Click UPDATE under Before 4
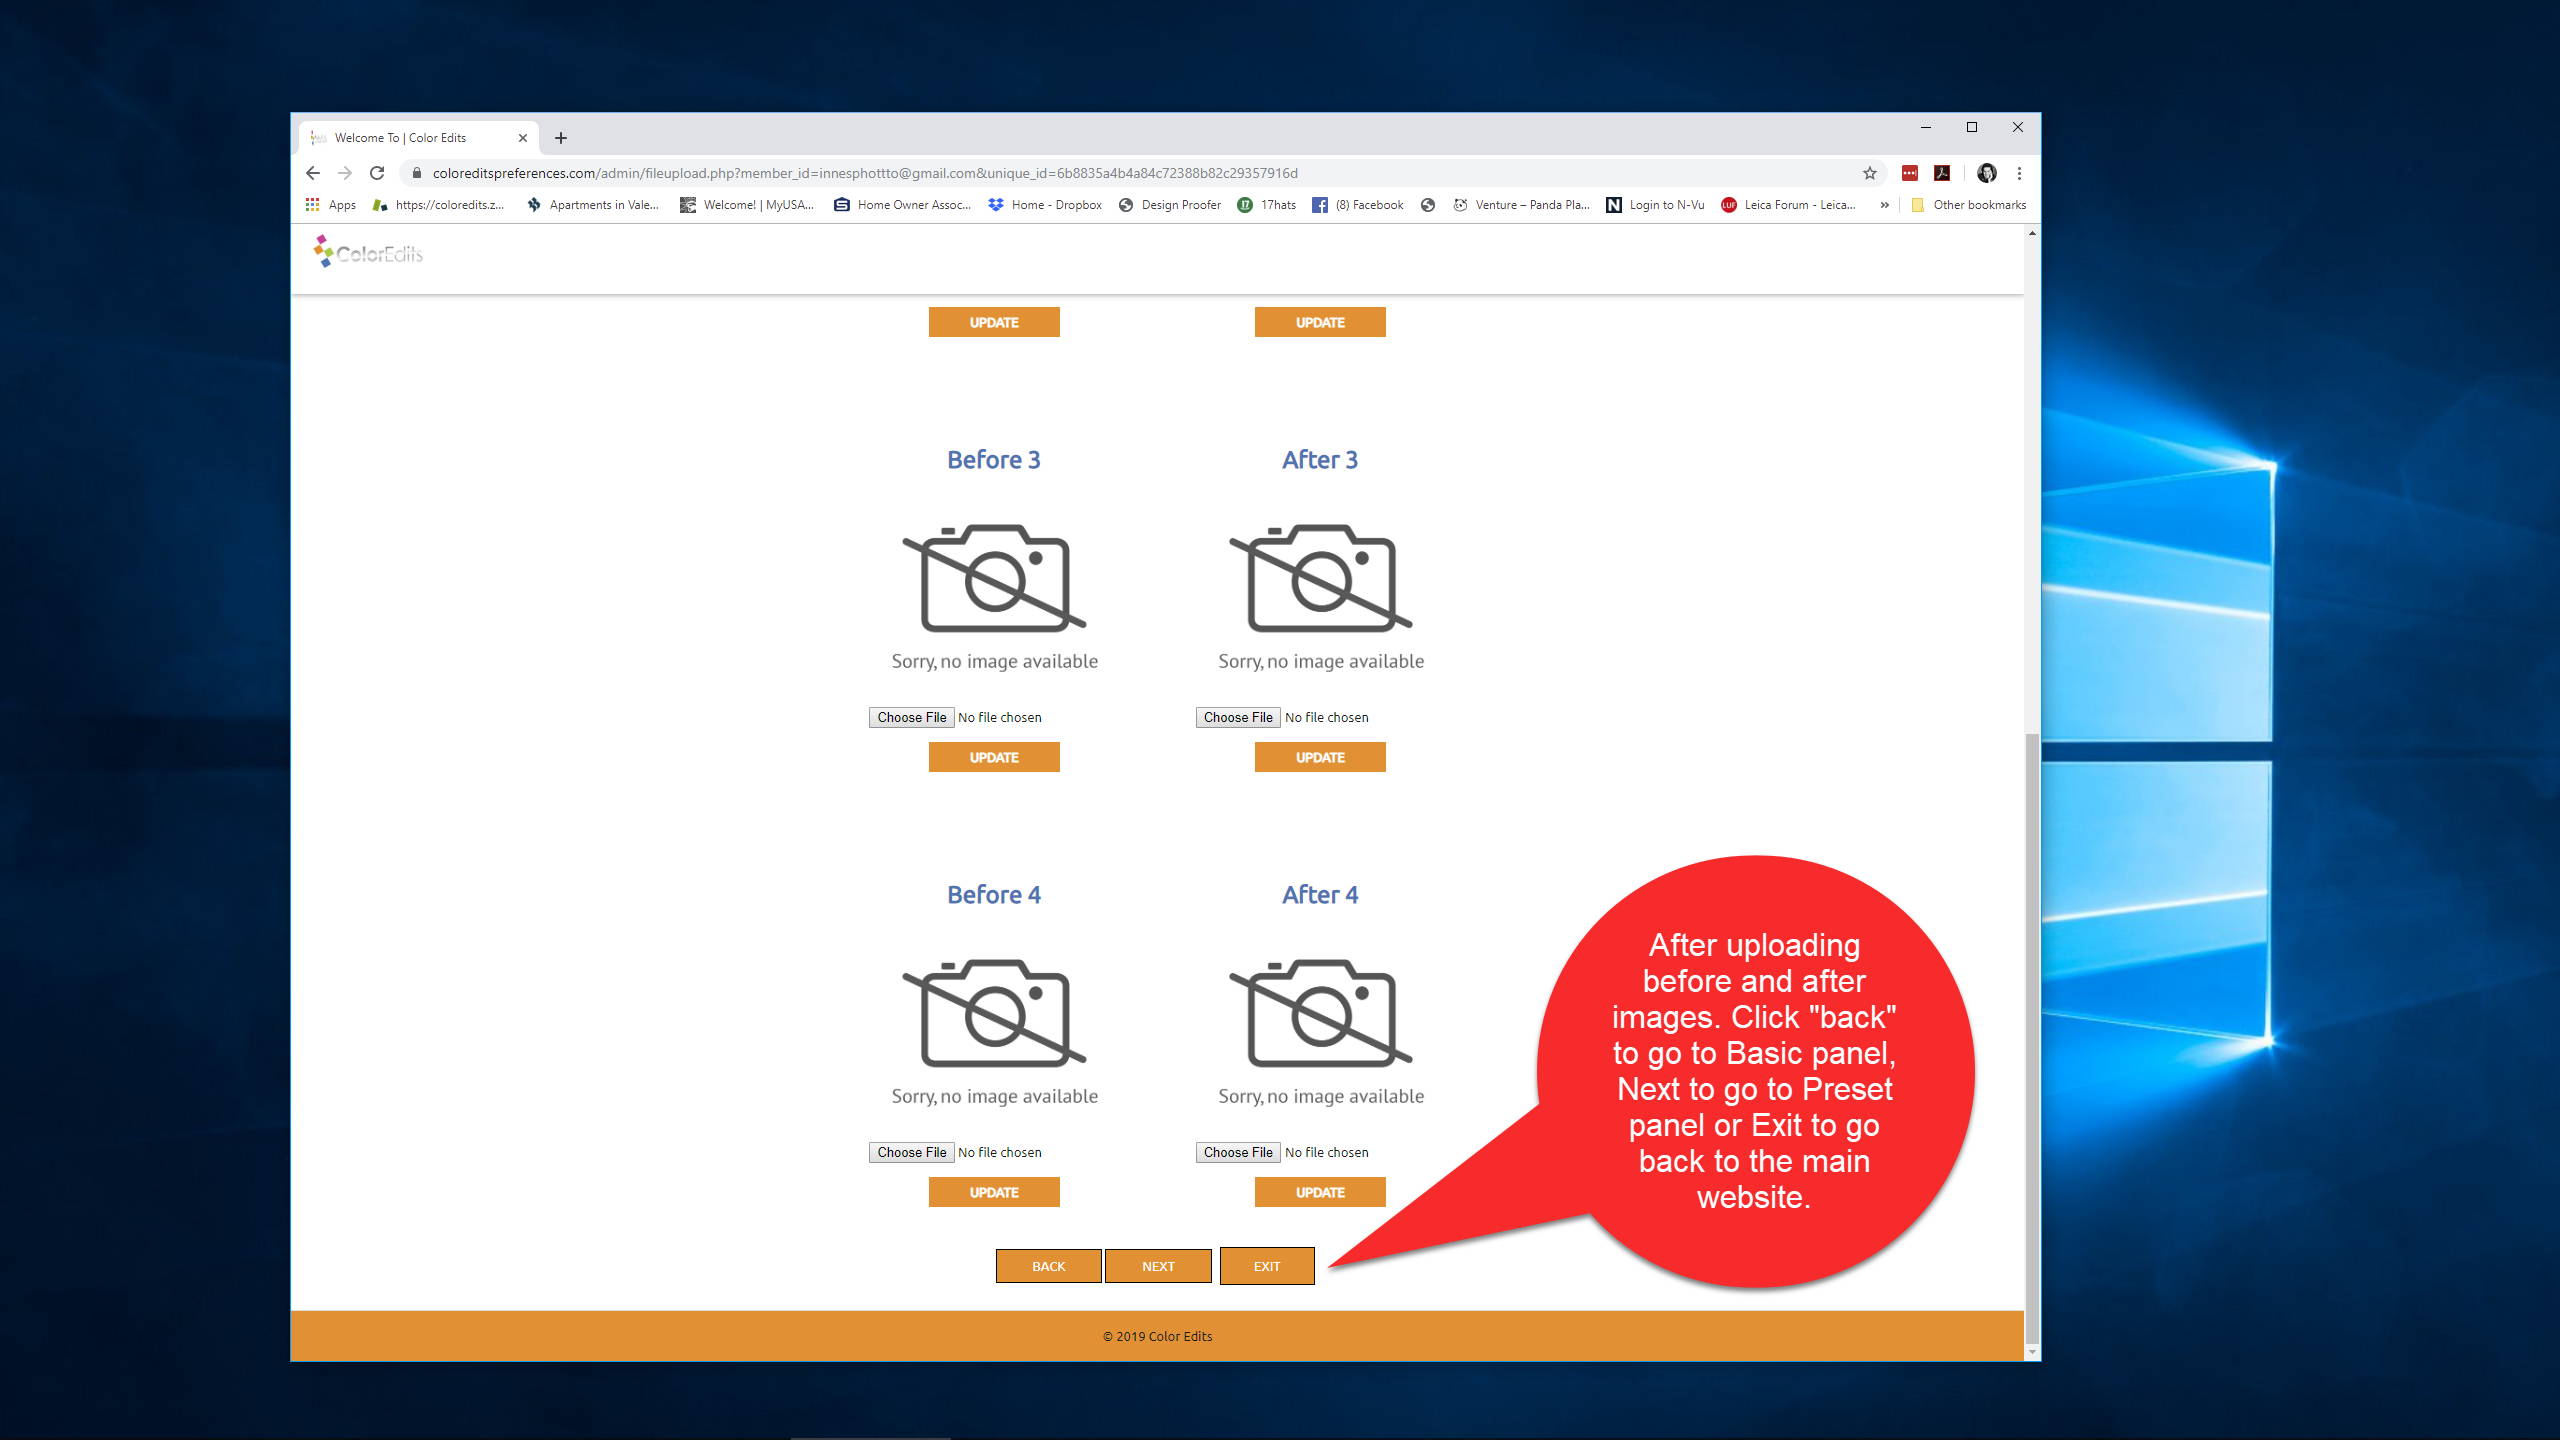This screenshot has height=1440, width=2560. click(x=994, y=1192)
